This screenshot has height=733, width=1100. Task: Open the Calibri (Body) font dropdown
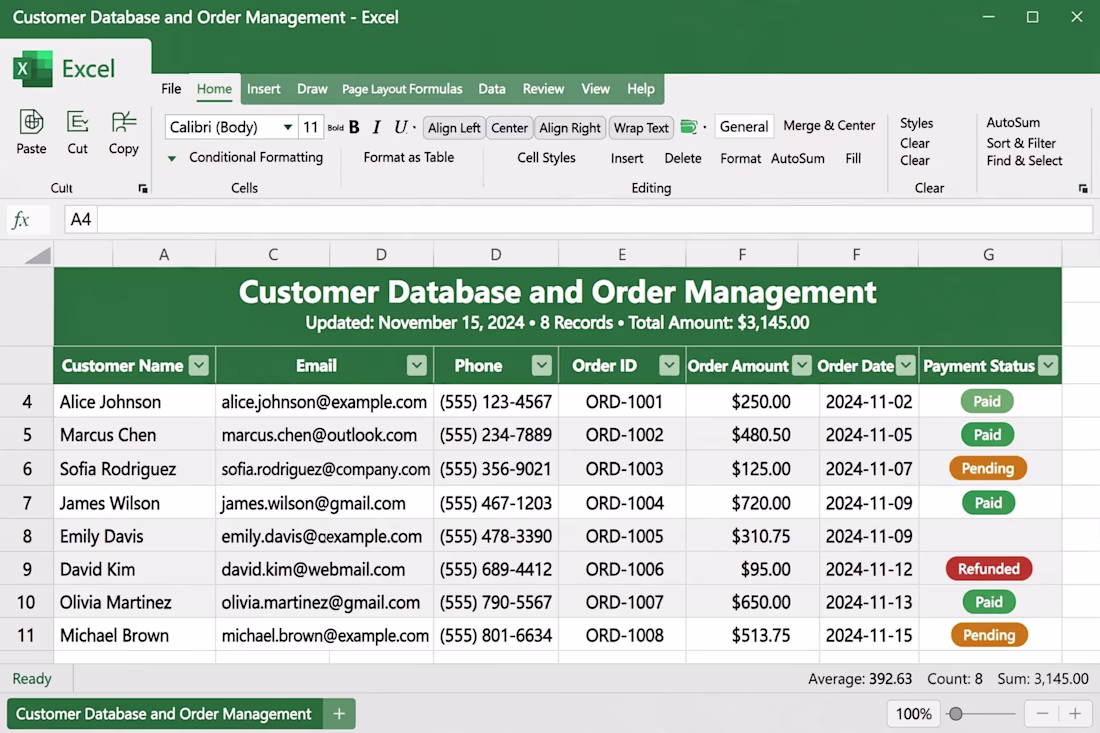coord(288,127)
